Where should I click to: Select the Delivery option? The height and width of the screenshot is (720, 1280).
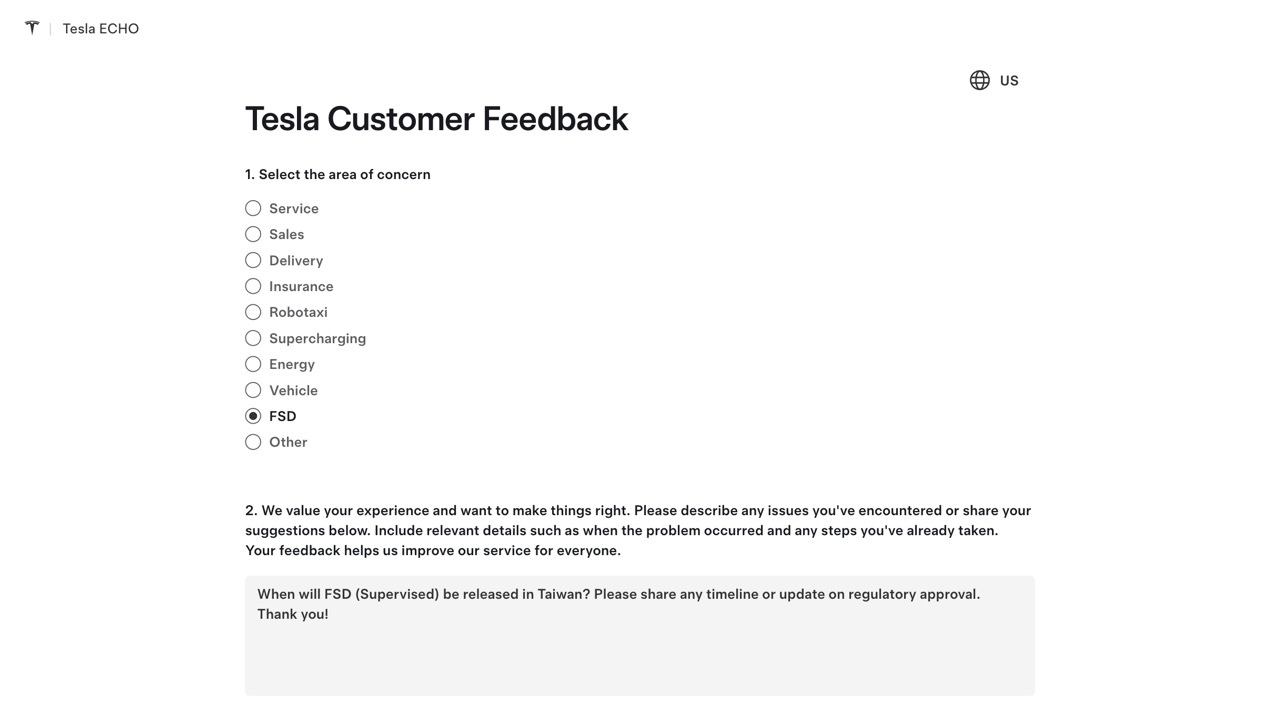253,260
